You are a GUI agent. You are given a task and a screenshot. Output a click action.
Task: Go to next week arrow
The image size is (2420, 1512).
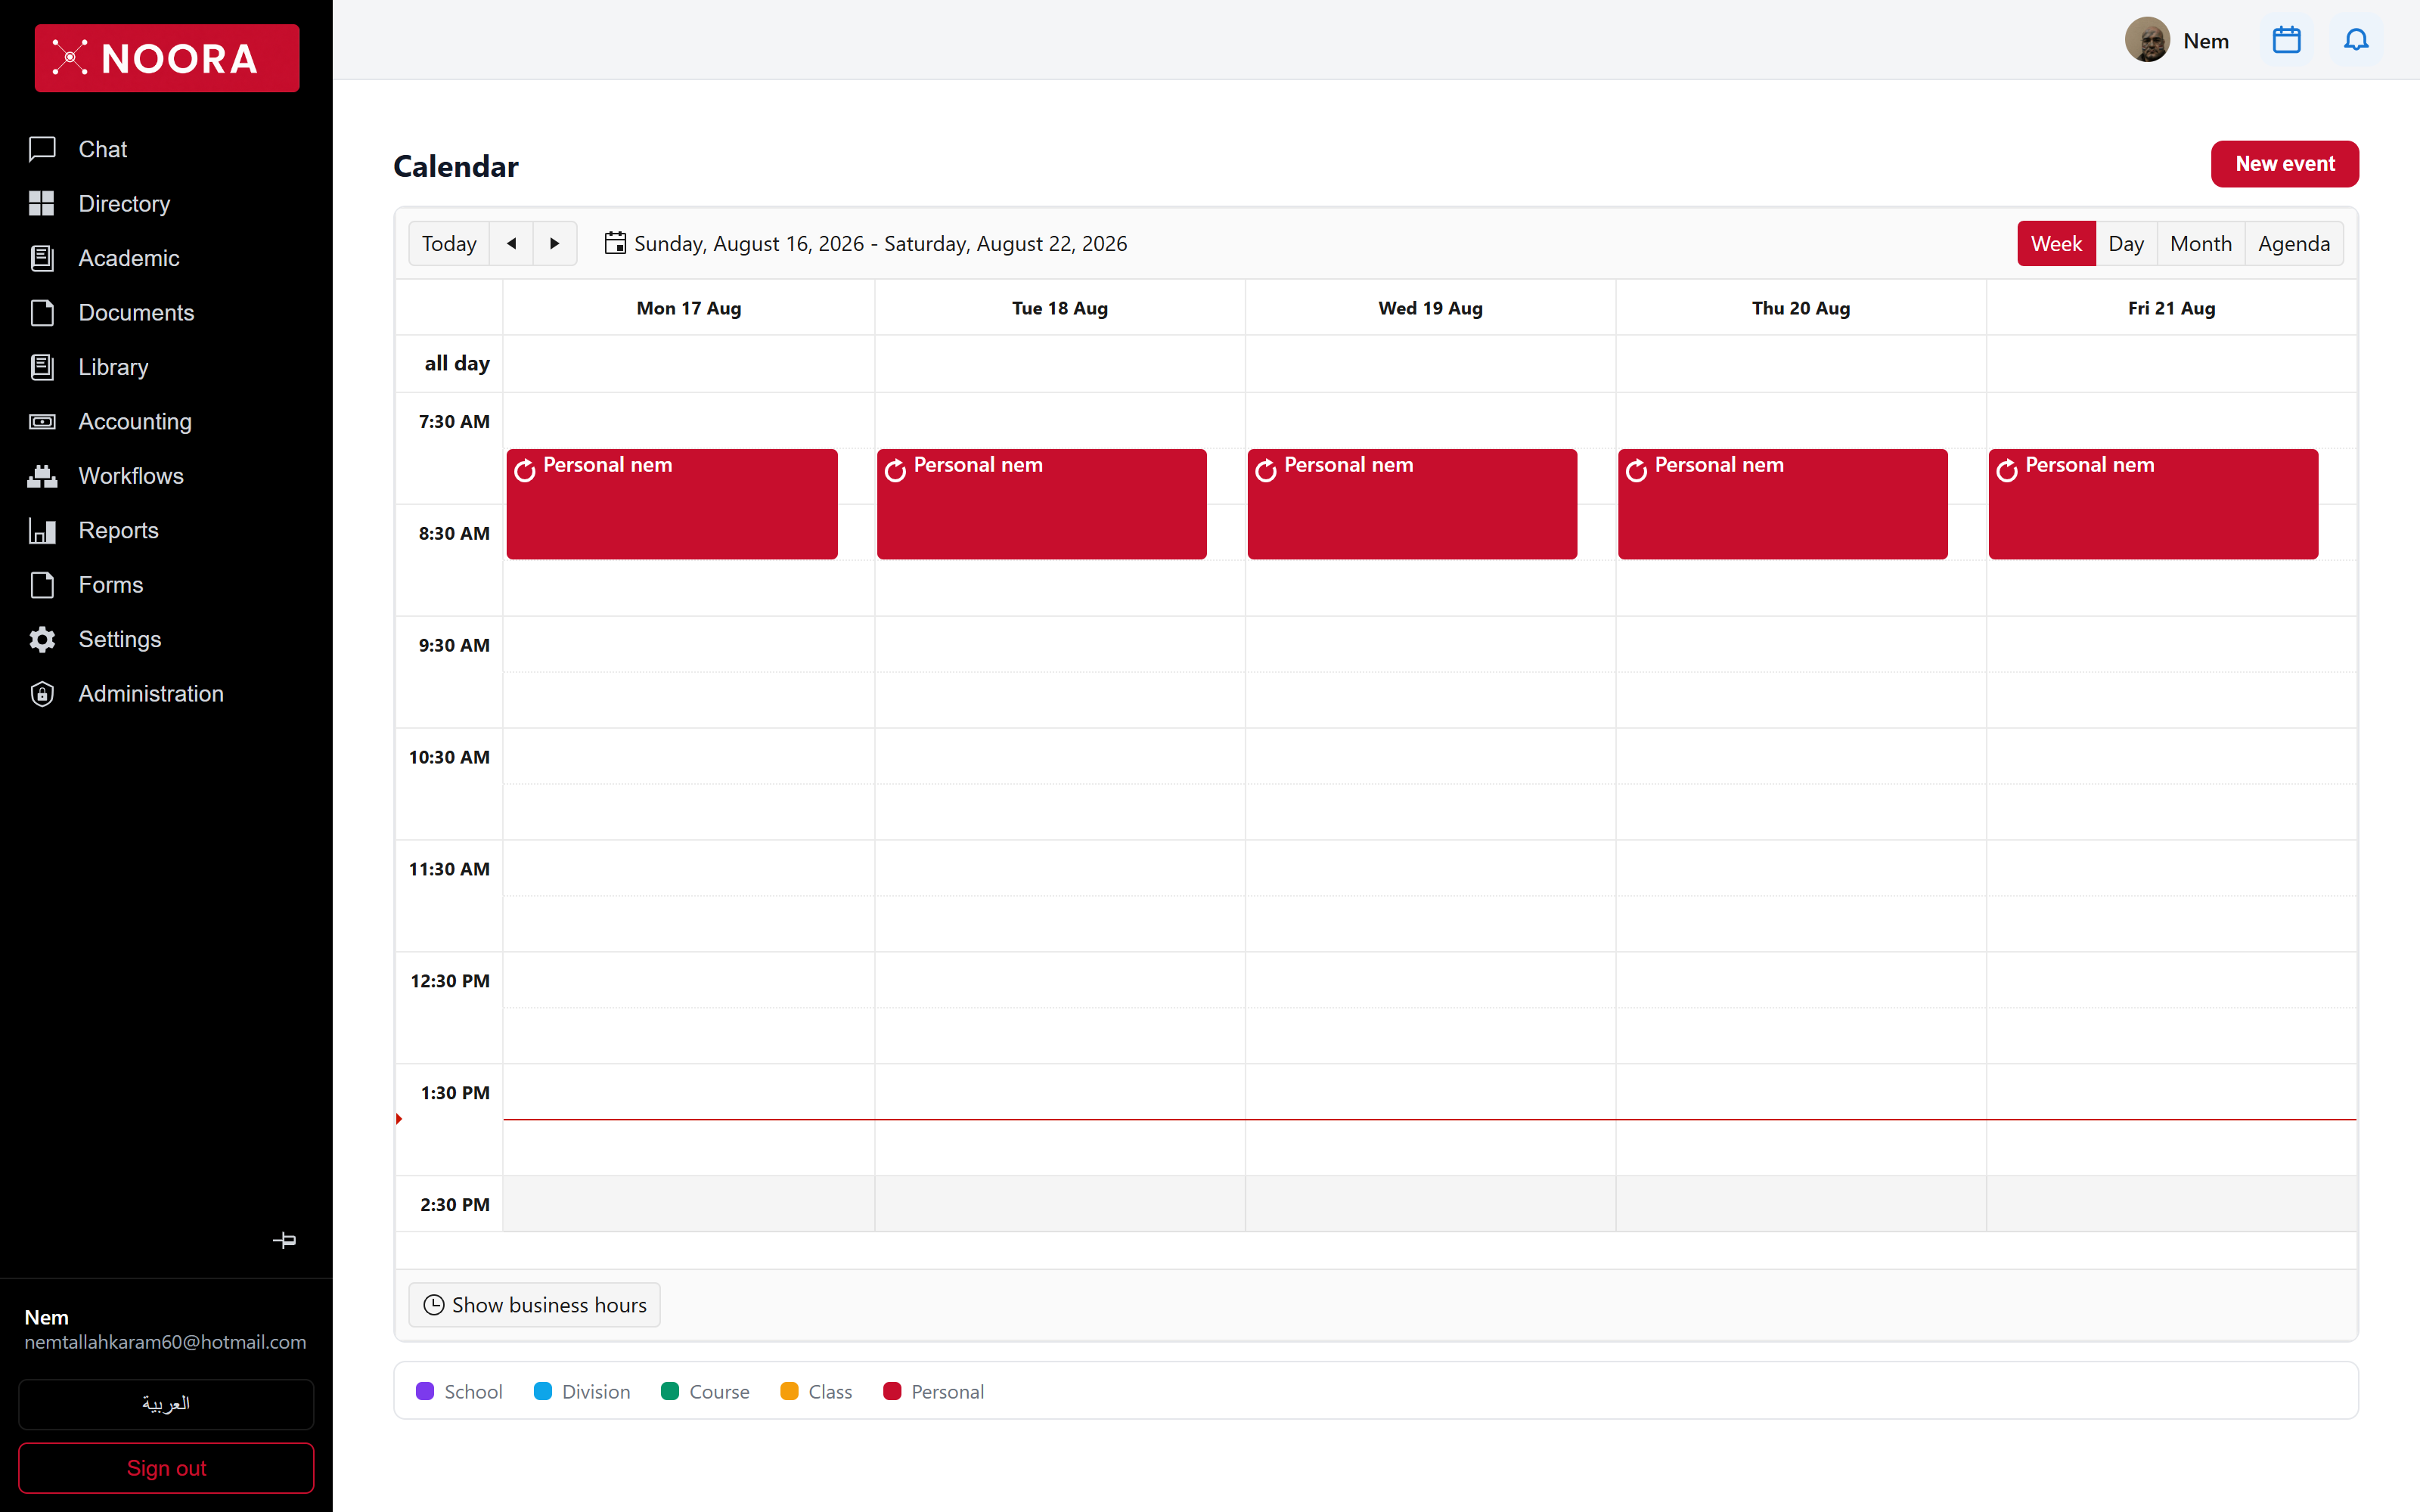[x=555, y=243]
